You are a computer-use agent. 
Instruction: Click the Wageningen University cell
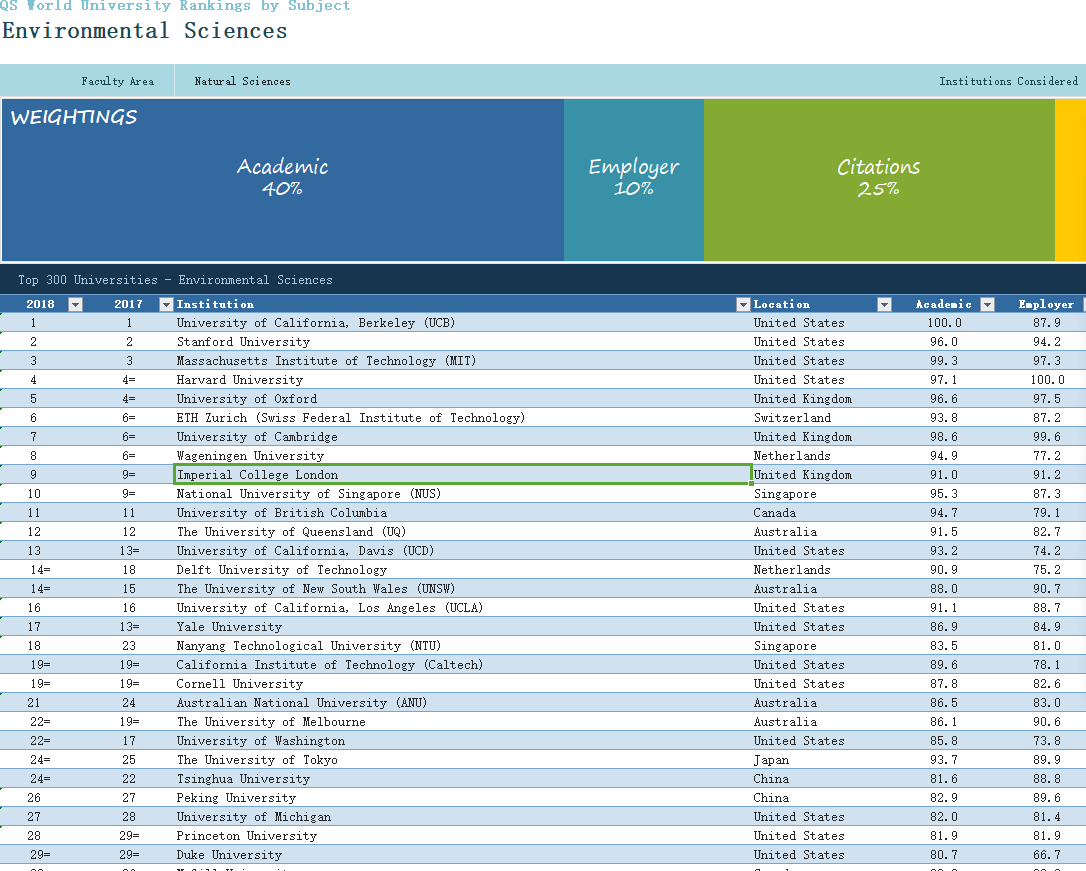pyautogui.click(x=463, y=456)
